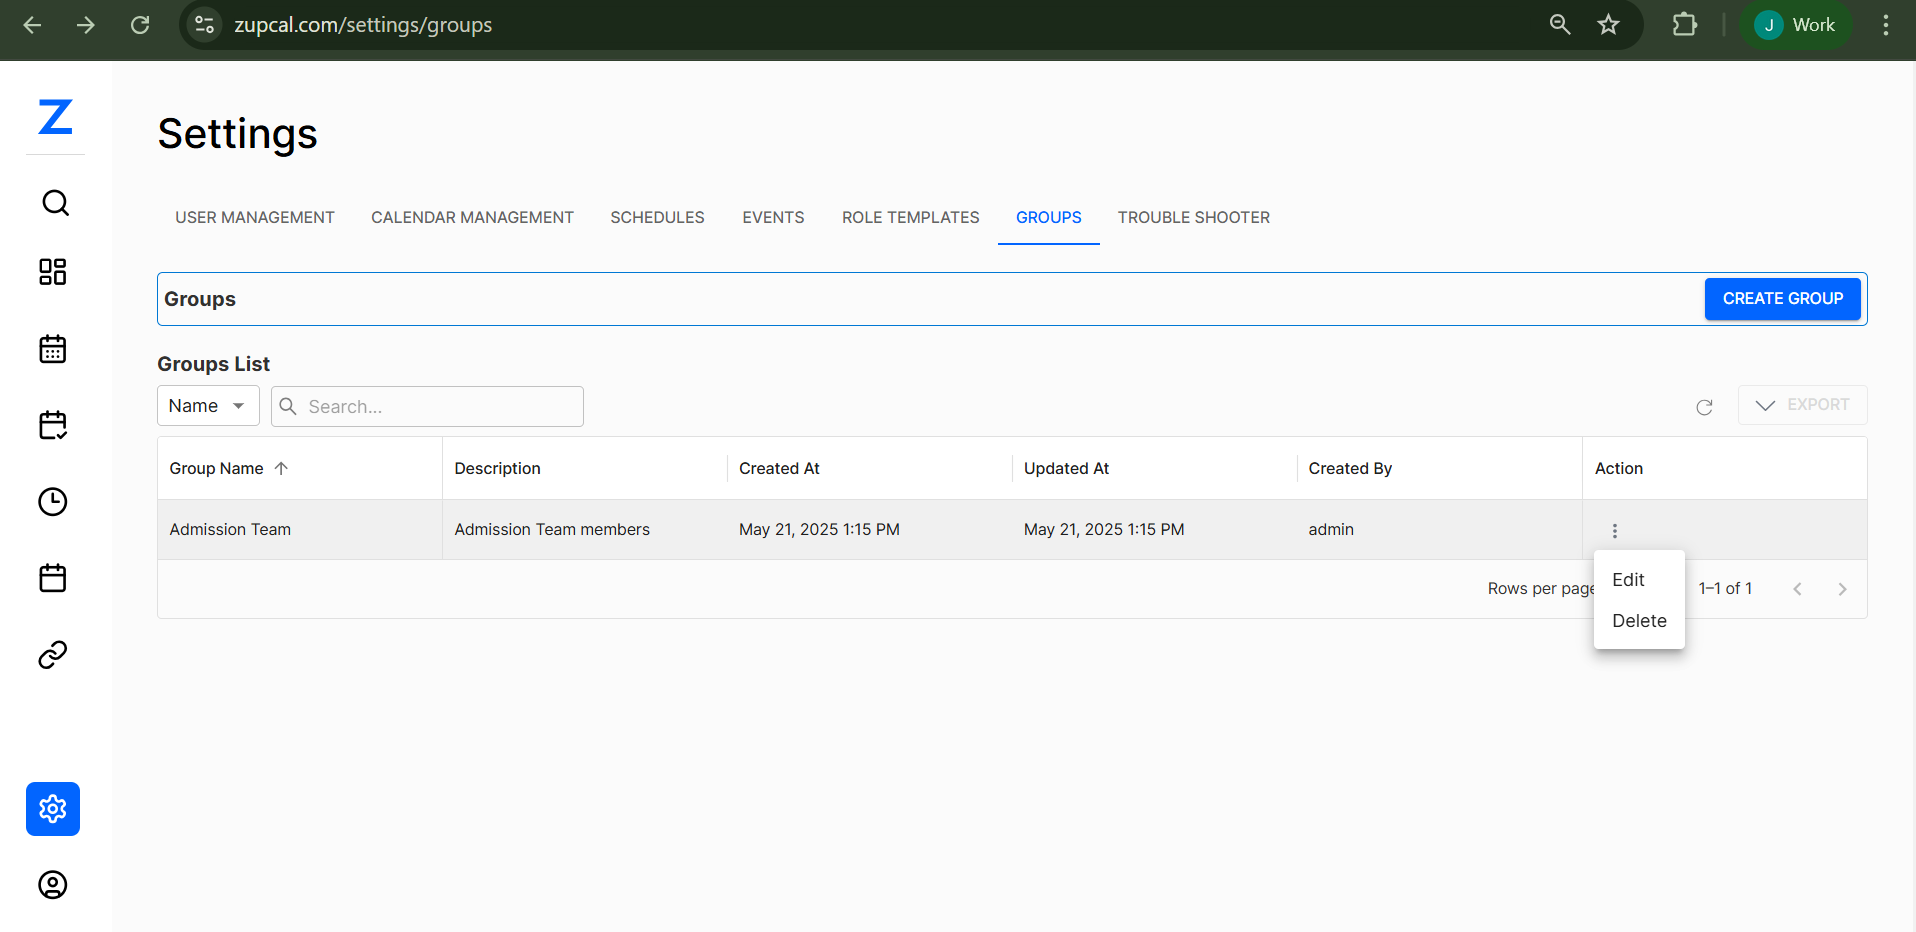Viewport: 1916px width, 932px height.
Task: Open the Action menu for Admission Team
Action: [x=1615, y=529]
